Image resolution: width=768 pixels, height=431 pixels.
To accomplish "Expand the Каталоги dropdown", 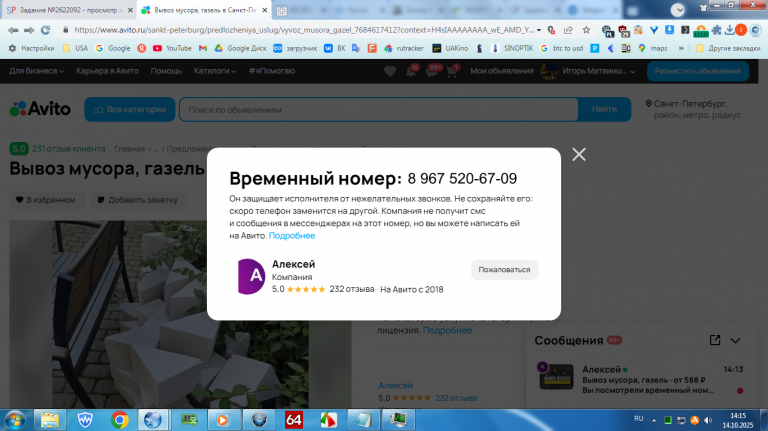I will [215, 71].
